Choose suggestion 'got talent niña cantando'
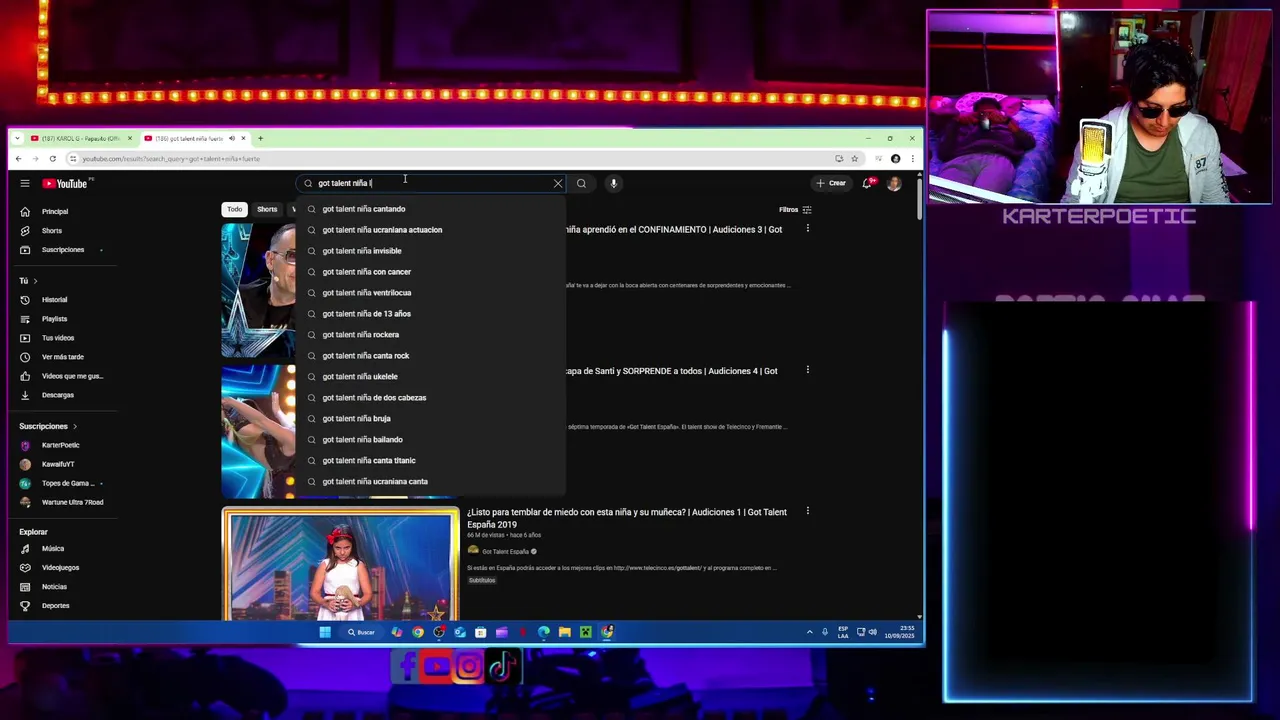Viewport: 1280px width, 720px height. [x=430, y=209]
